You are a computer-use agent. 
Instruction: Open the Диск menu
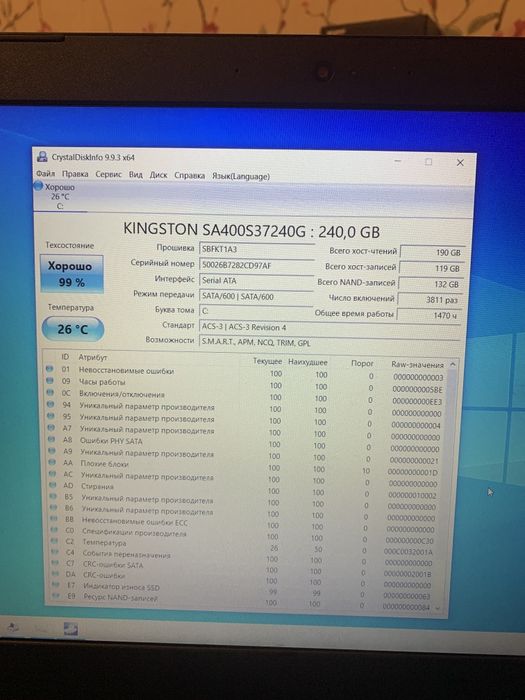coord(158,175)
